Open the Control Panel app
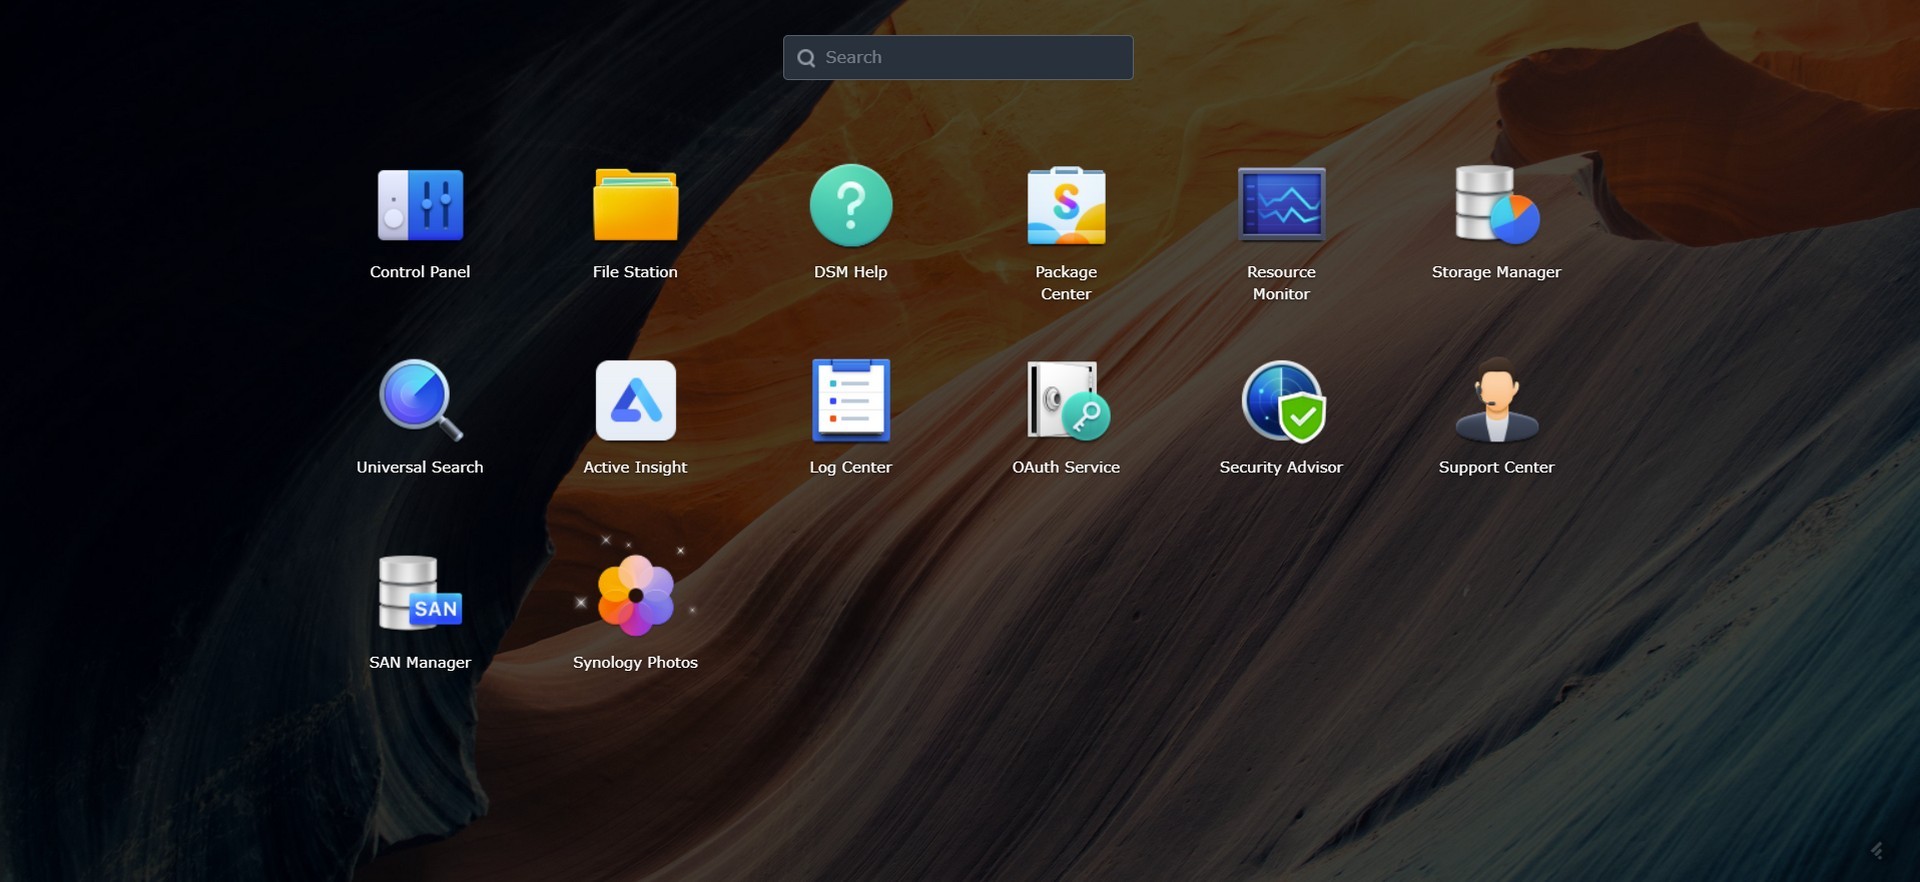The height and width of the screenshot is (882, 1920). 420,206
